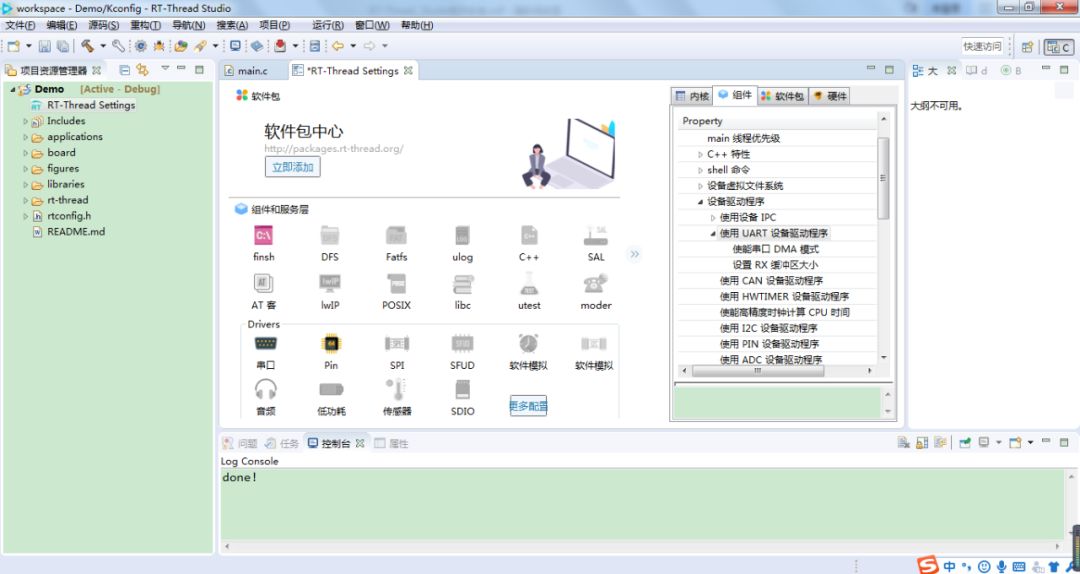Open the utest component icon

click(x=529, y=283)
